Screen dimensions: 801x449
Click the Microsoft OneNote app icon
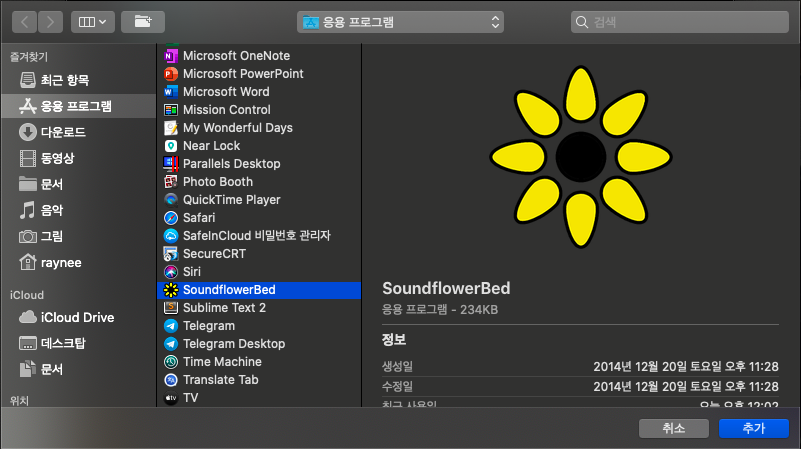[x=171, y=56]
